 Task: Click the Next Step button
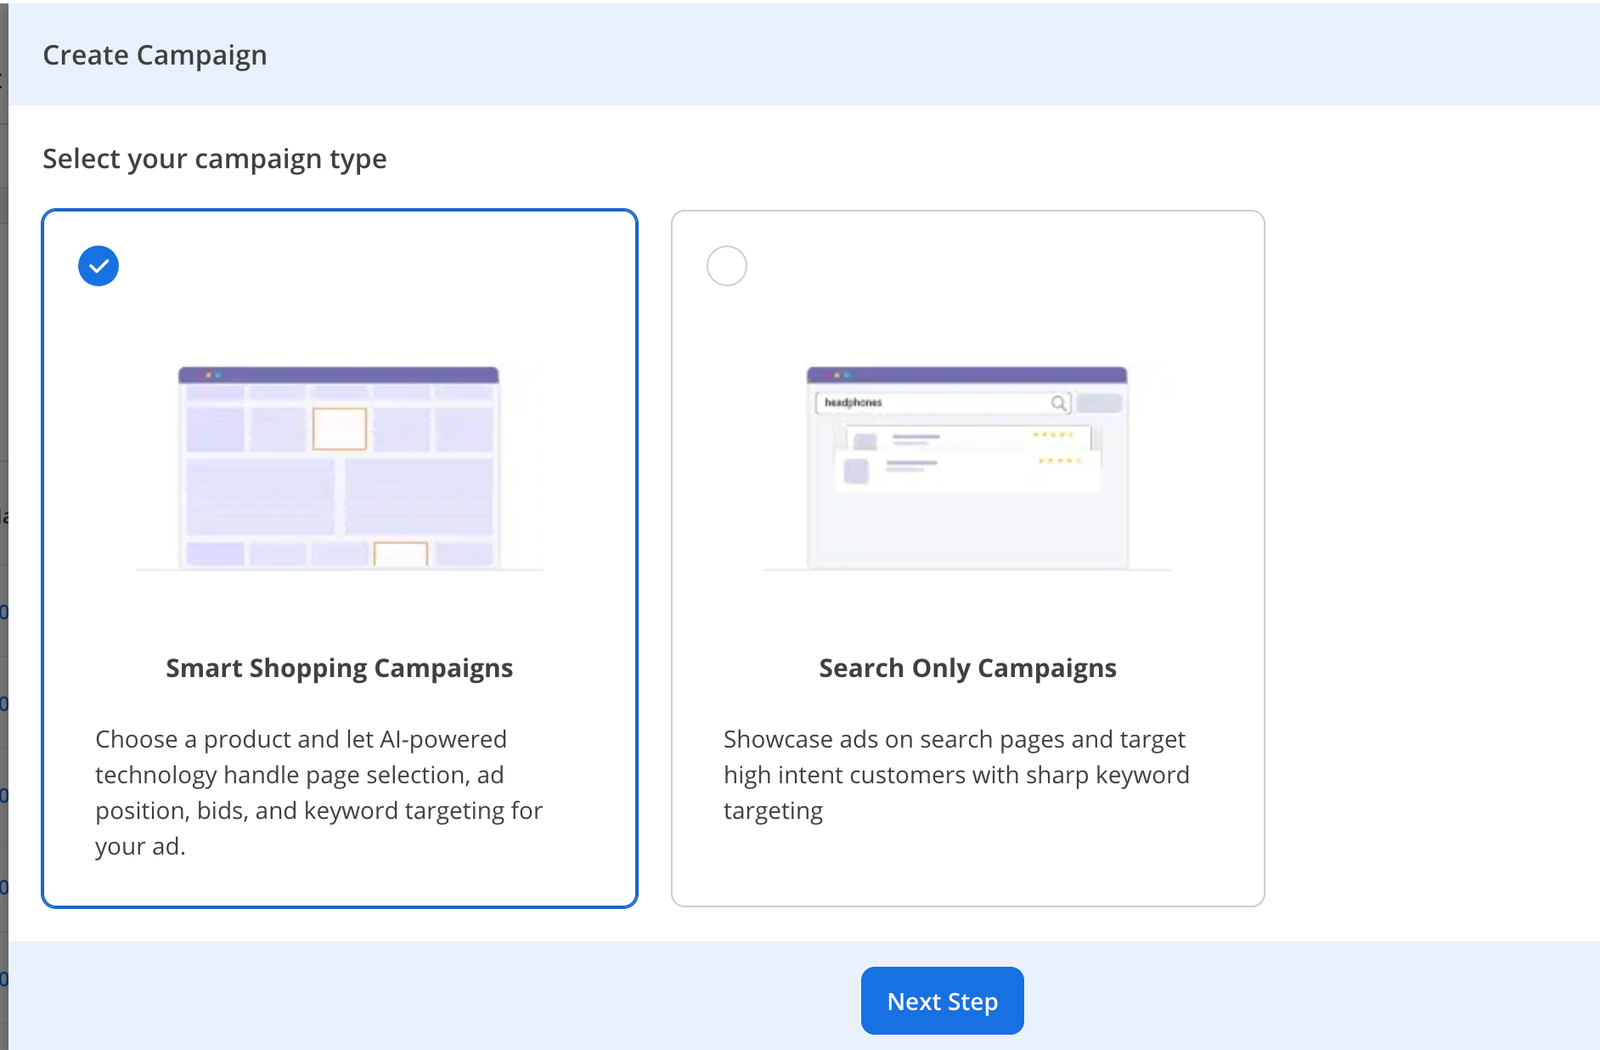pos(942,1001)
